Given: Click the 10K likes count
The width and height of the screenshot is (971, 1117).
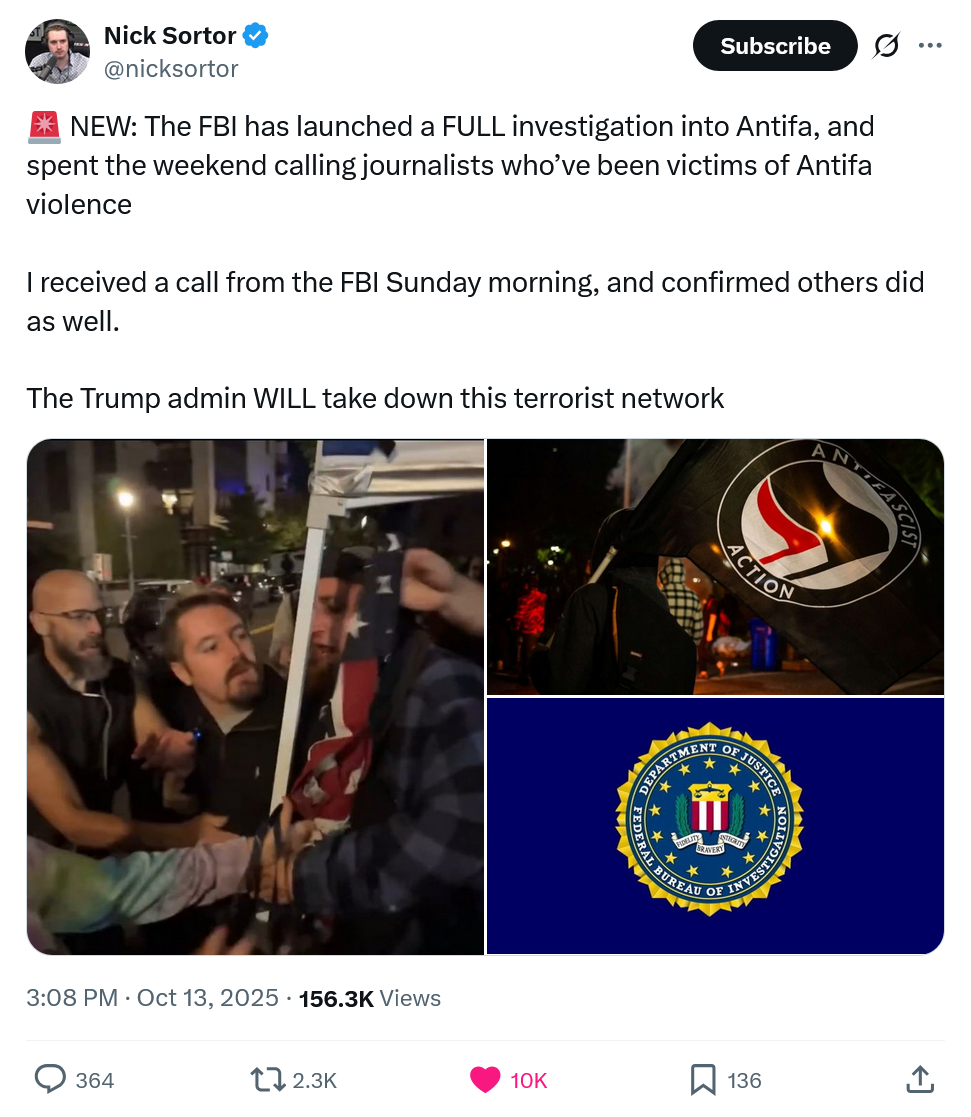Looking at the screenshot, I should (529, 1080).
